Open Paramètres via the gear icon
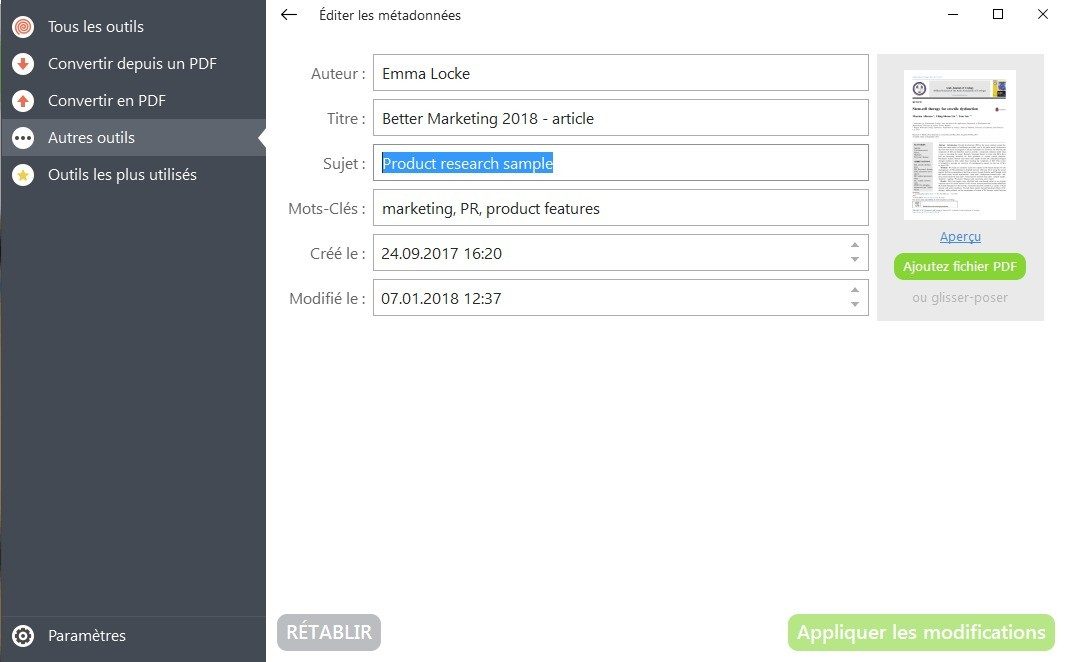 pos(23,635)
